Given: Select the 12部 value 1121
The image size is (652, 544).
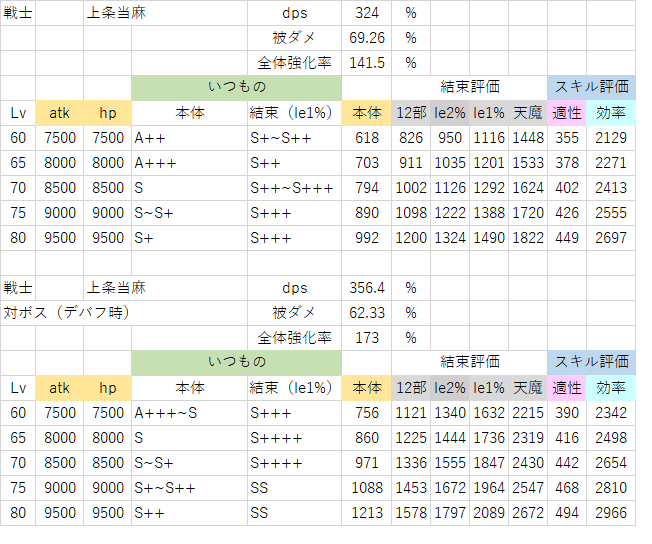Looking at the screenshot, I should coord(411,413).
